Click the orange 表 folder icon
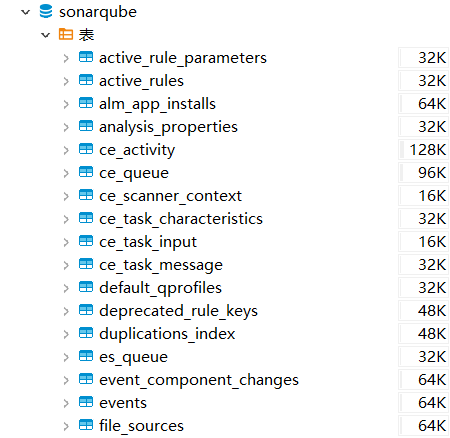Screen dimensions: 450x438 click(x=66, y=34)
